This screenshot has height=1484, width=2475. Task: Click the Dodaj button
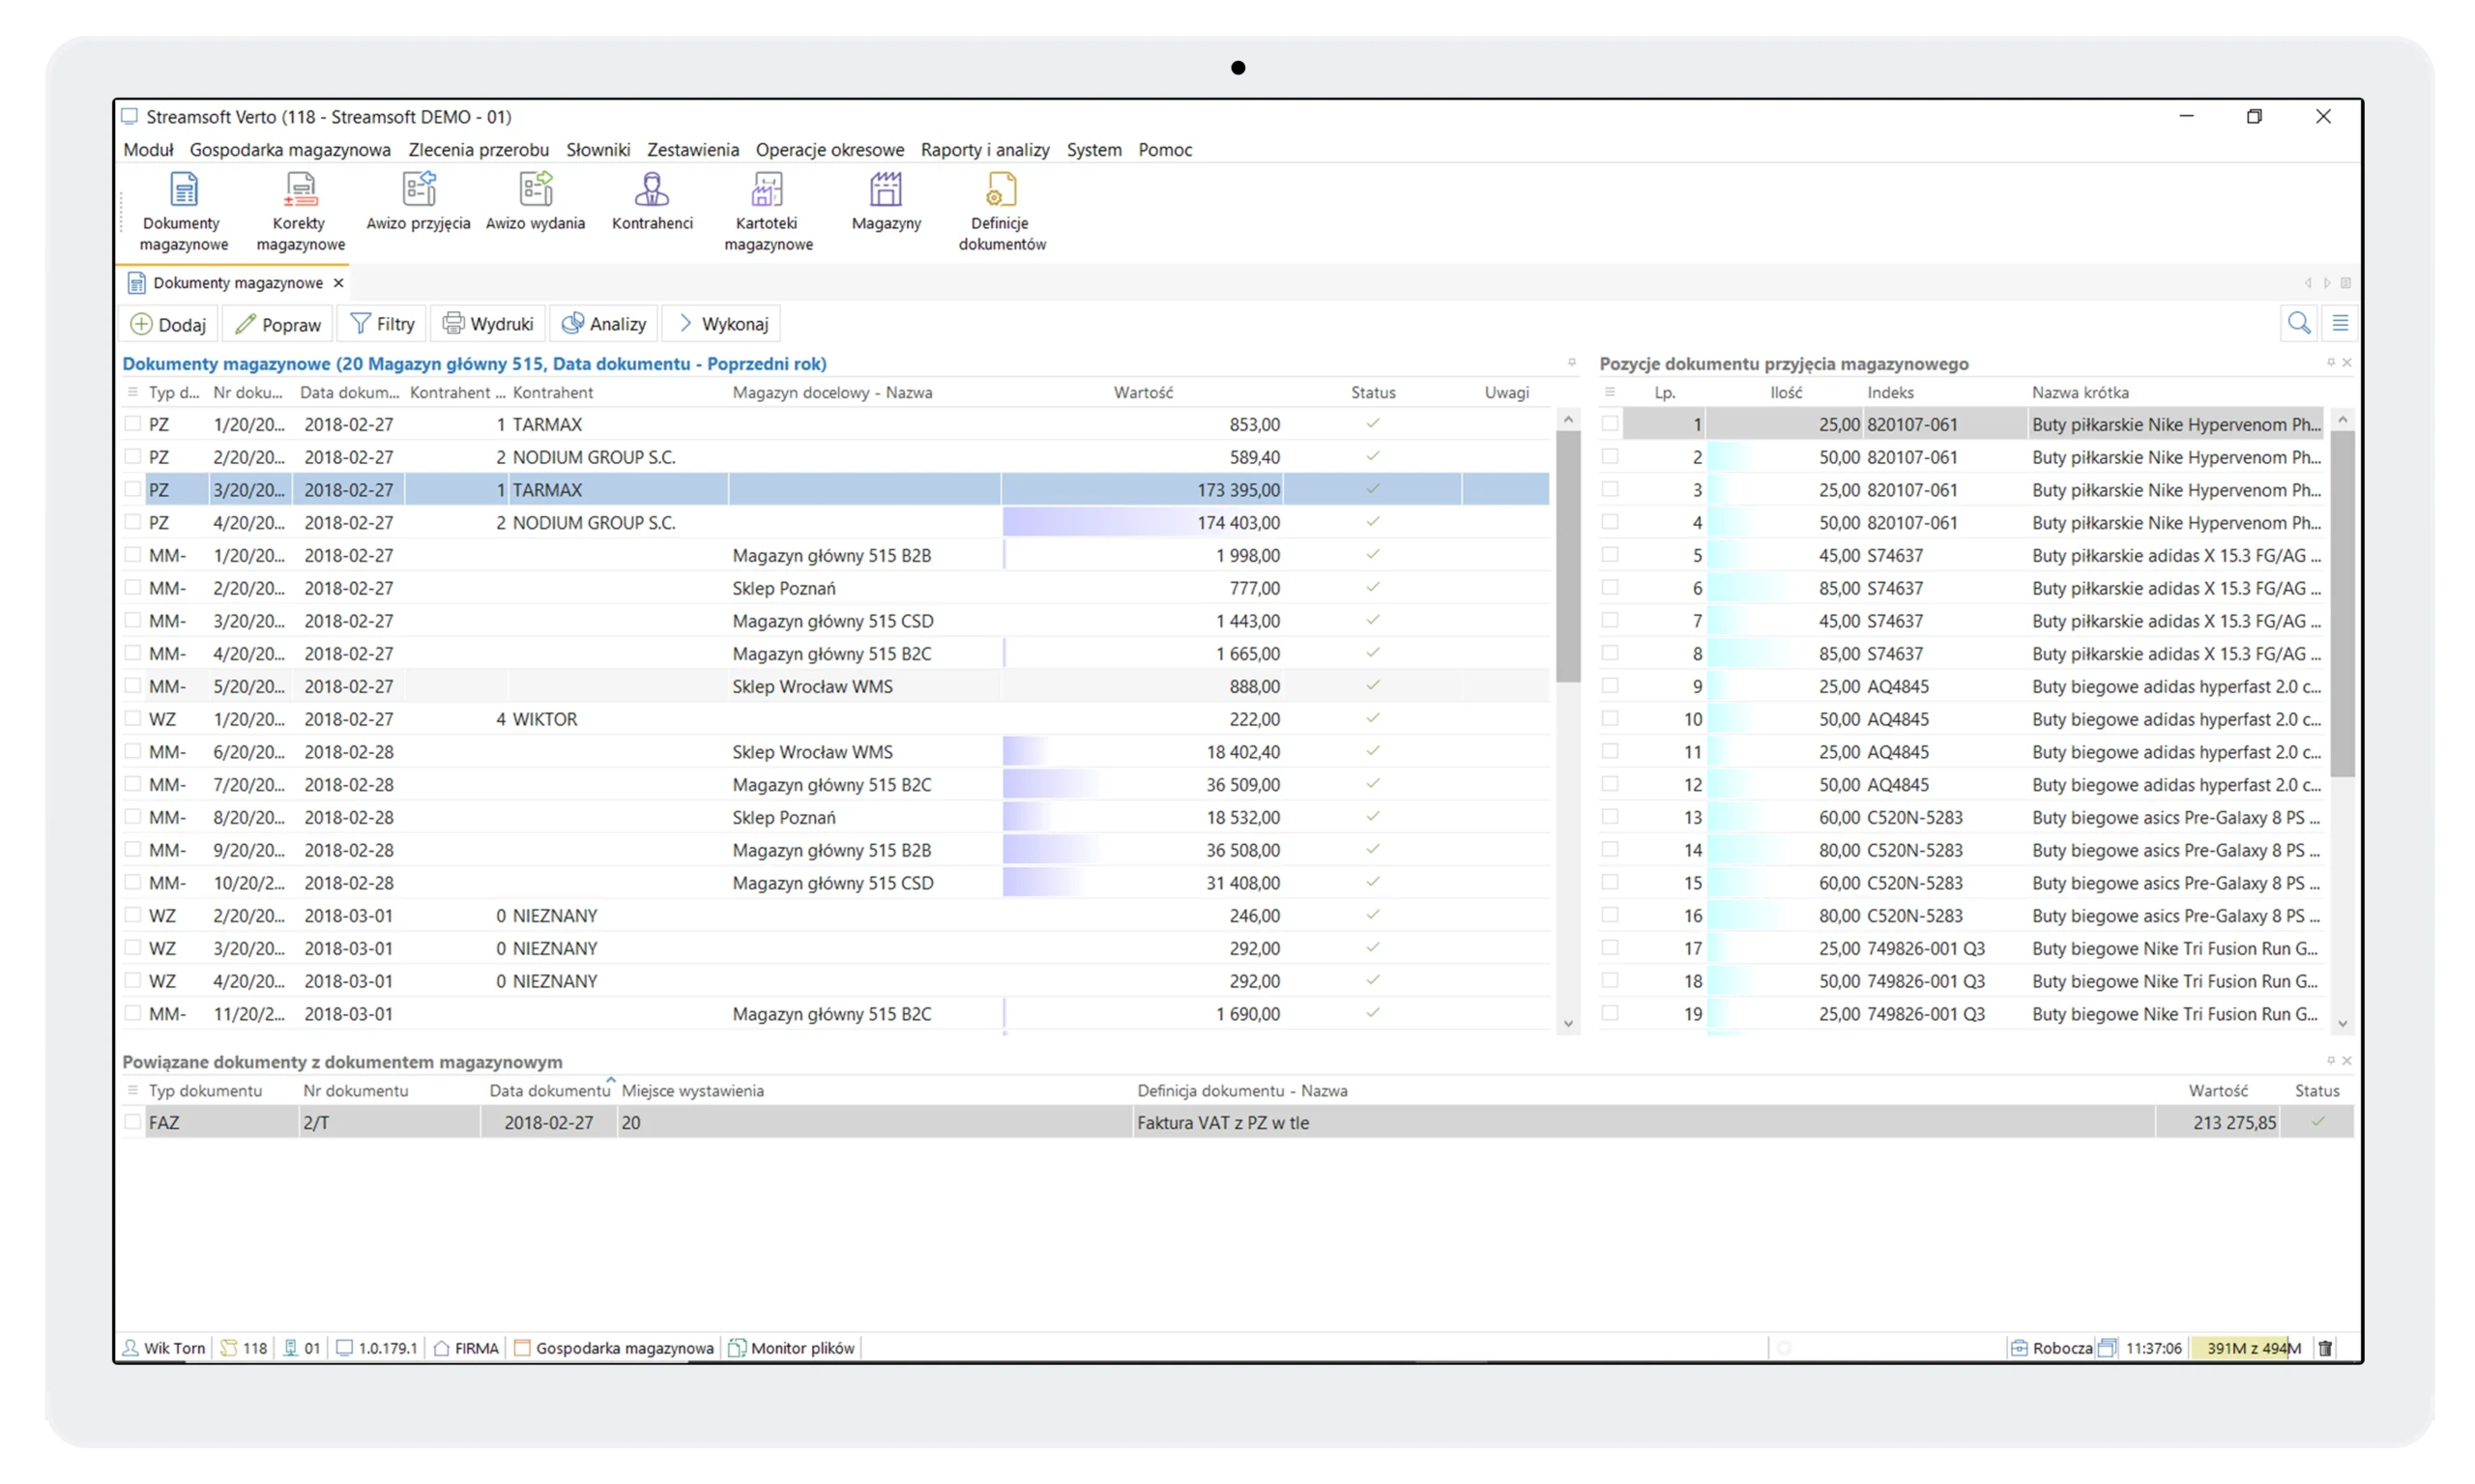[168, 324]
